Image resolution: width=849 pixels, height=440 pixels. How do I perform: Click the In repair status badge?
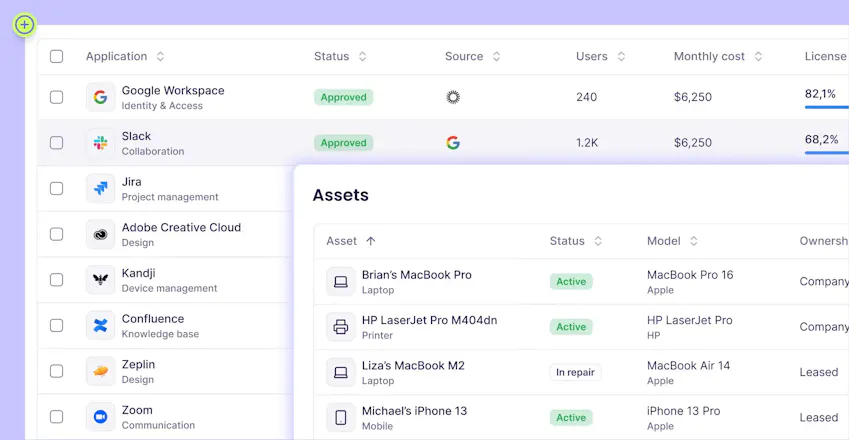click(x=575, y=372)
